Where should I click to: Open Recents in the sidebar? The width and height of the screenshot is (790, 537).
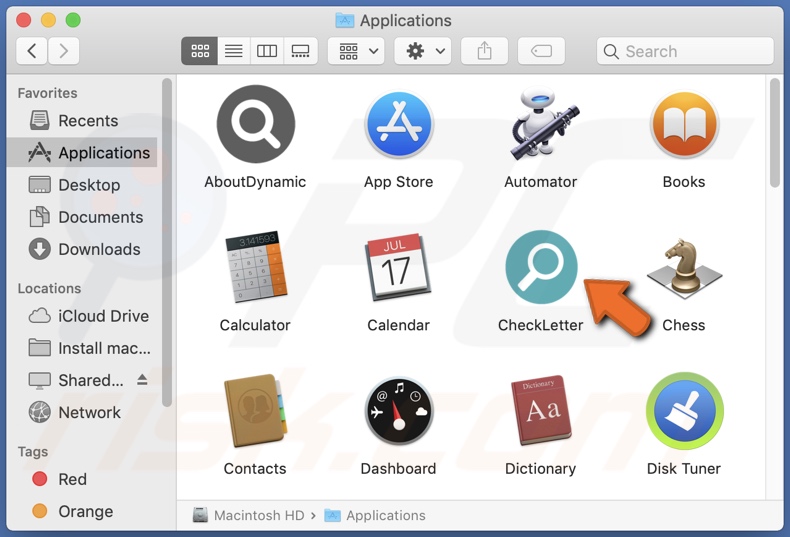click(82, 121)
